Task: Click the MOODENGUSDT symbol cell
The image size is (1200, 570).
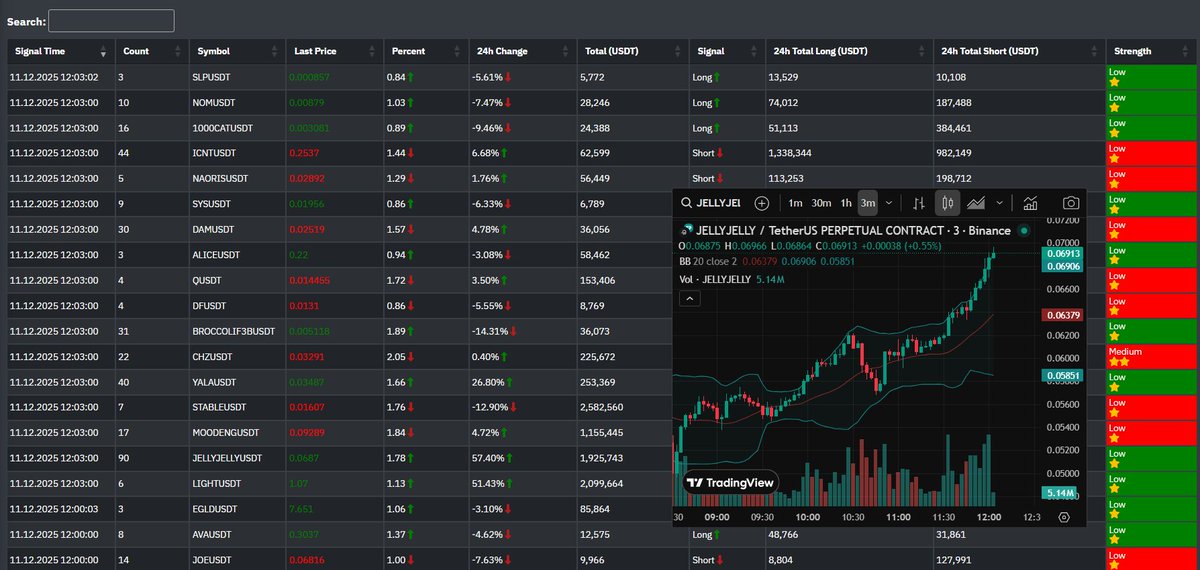Action: coord(236,432)
